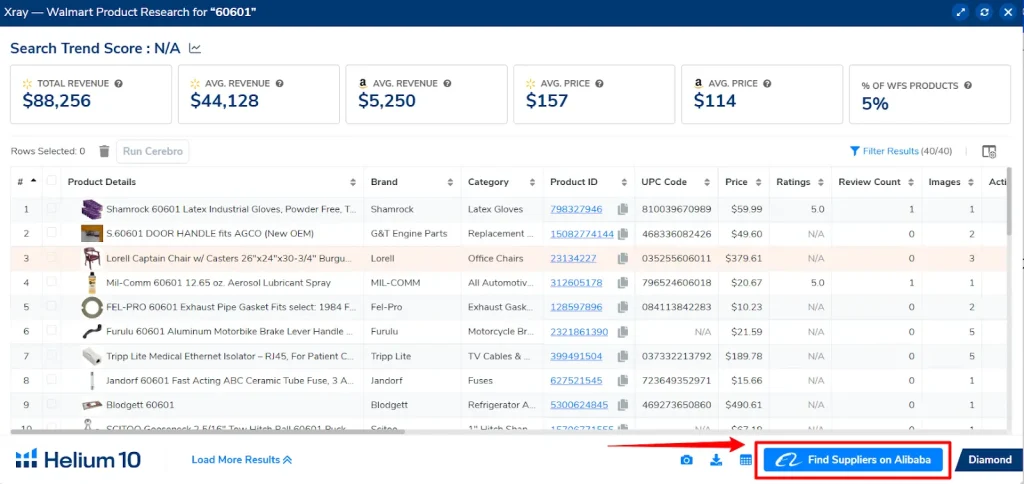The height and width of the screenshot is (484, 1024).
Task: Copy Product ID 23134227
Action: pos(623,258)
